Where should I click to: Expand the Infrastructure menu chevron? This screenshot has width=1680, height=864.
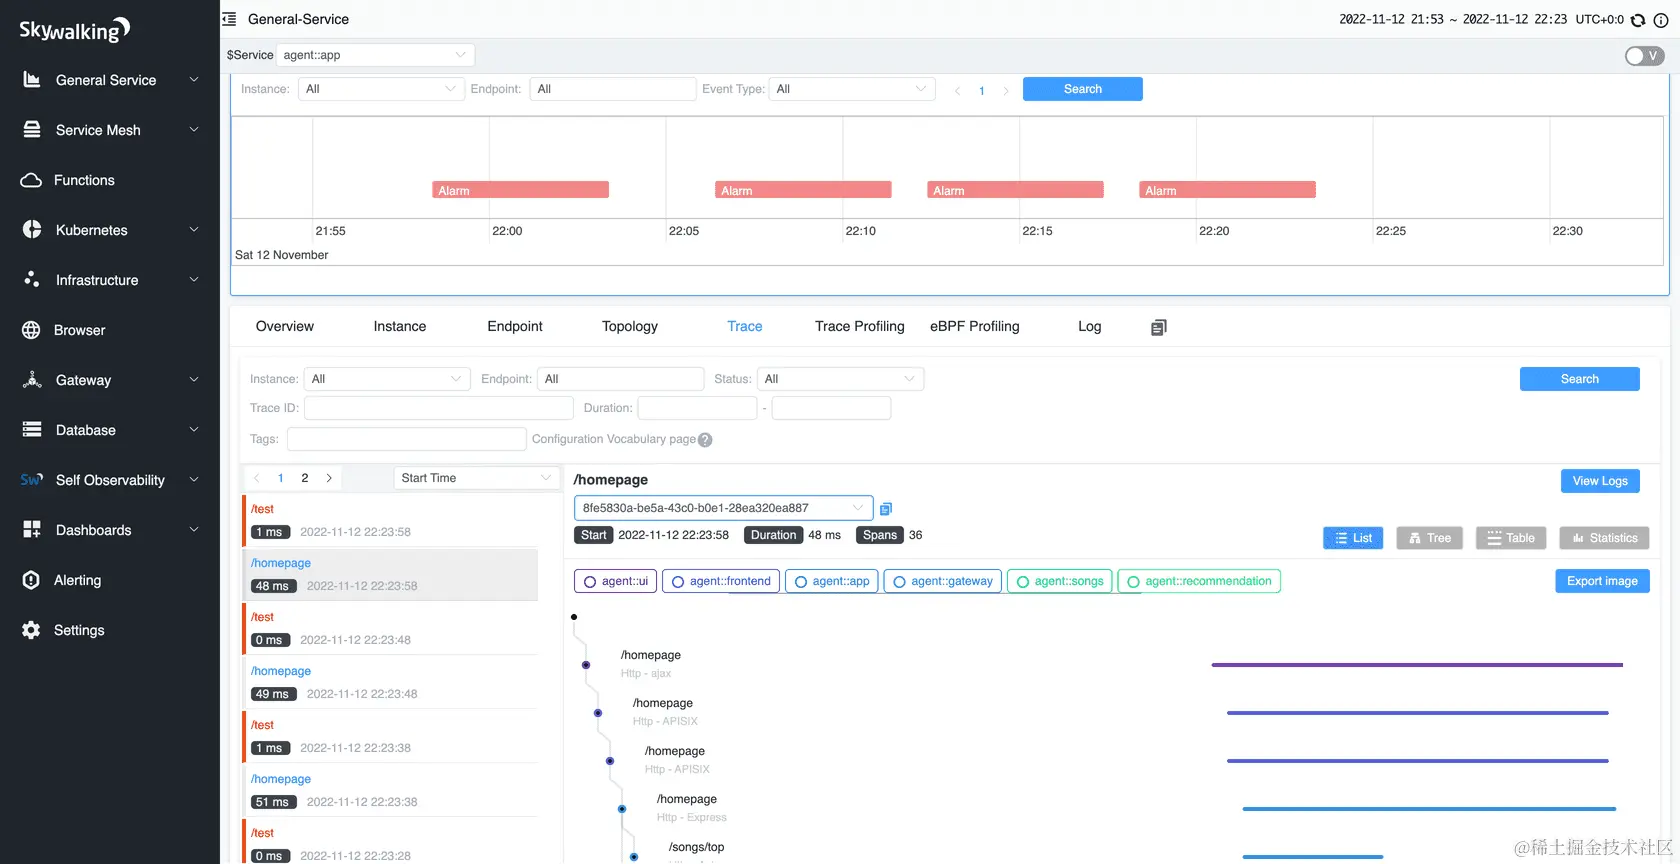click(194, 280)
